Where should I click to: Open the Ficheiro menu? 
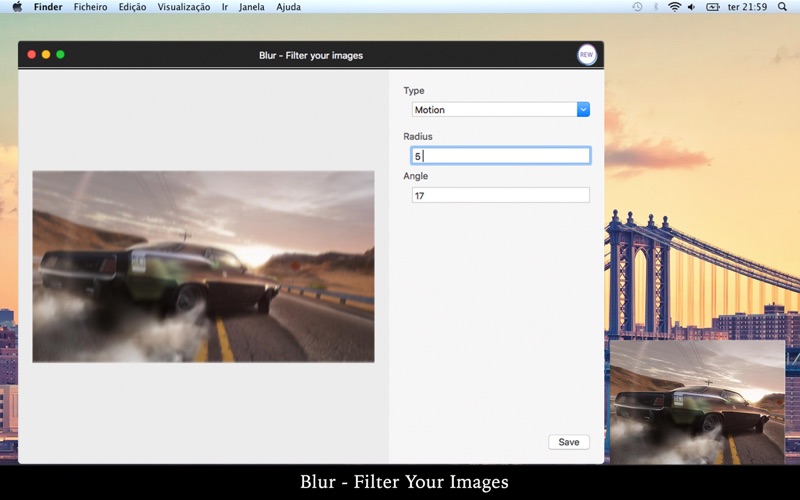click(x=90, y=7)
